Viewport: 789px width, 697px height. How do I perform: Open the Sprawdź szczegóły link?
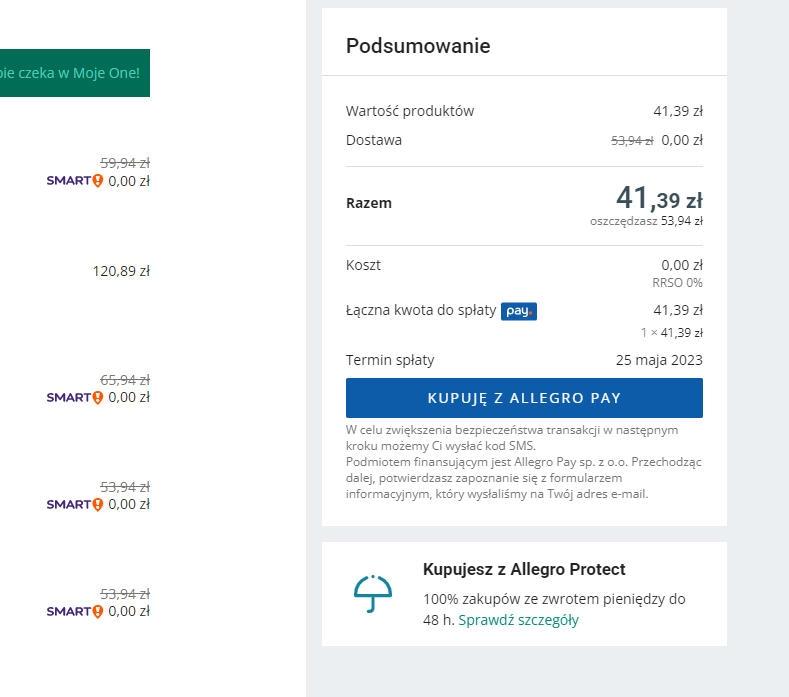tap(518, 620)
